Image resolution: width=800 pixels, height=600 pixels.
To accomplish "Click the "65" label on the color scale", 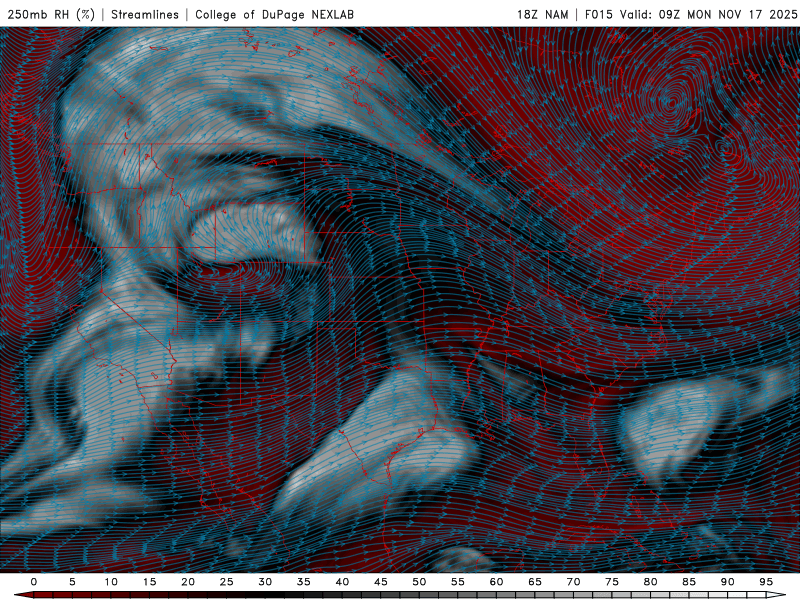I will pyautogui.click(x=535, y=582).
